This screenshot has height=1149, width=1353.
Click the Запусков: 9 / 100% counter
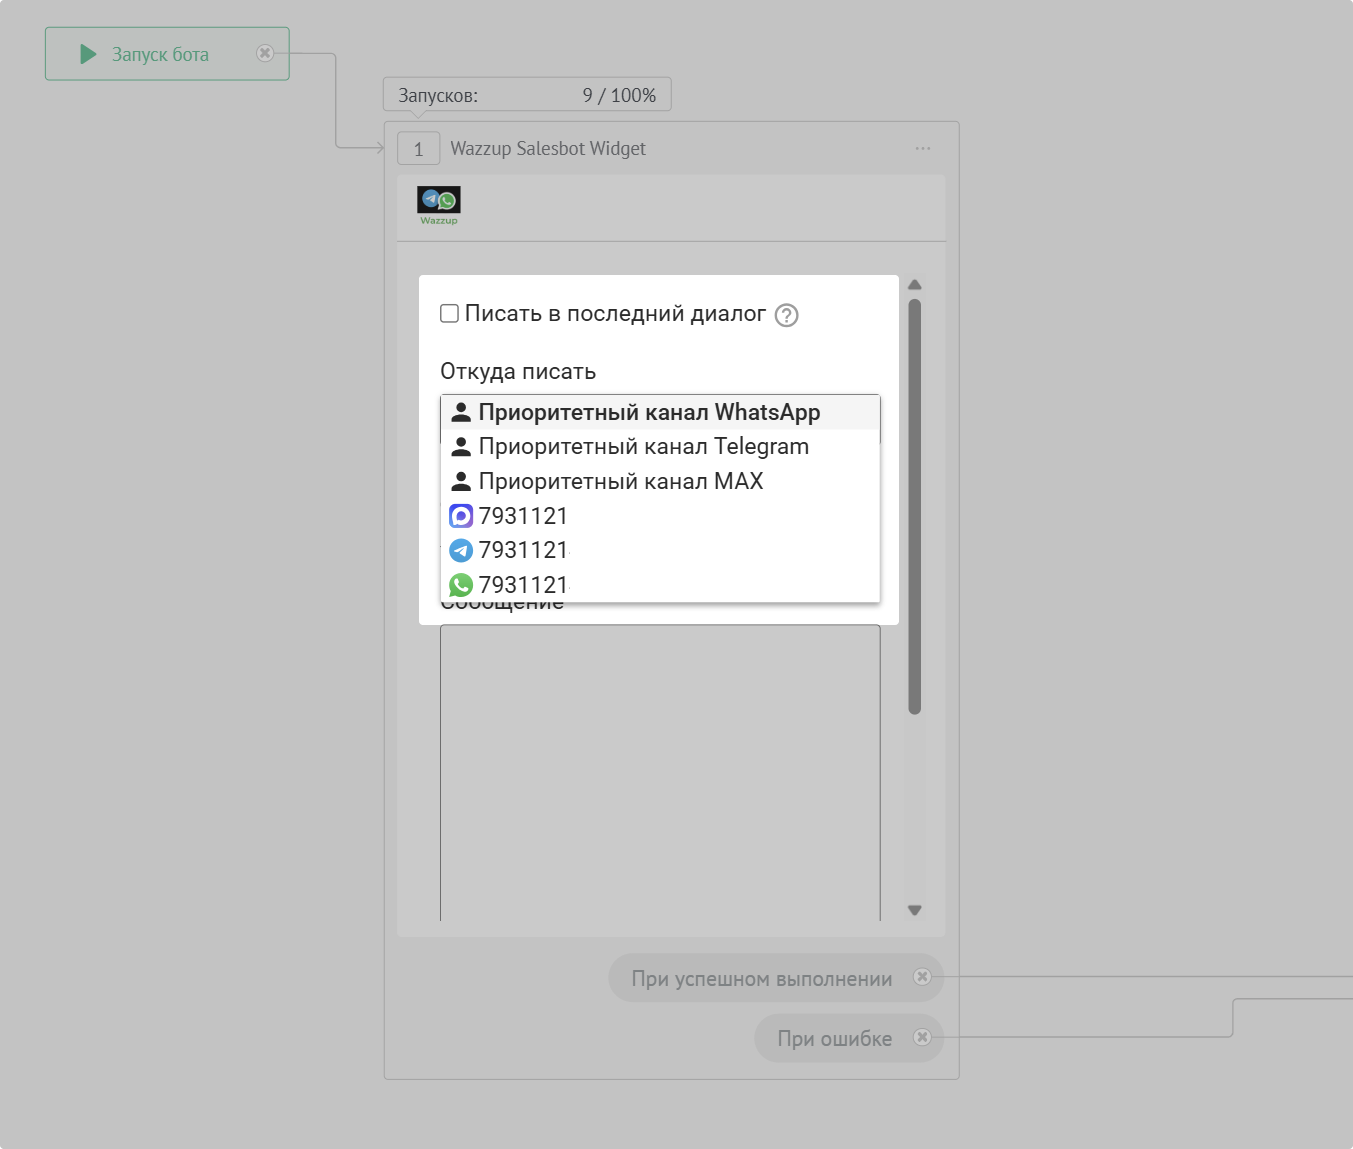pyautogui.click(x=527, y=95)
